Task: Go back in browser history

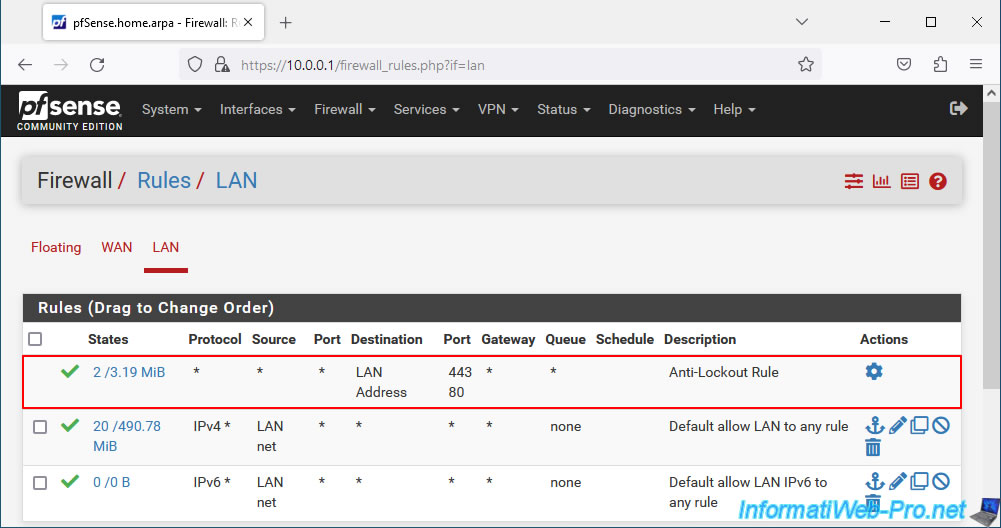Action: [x=25, y=64]
